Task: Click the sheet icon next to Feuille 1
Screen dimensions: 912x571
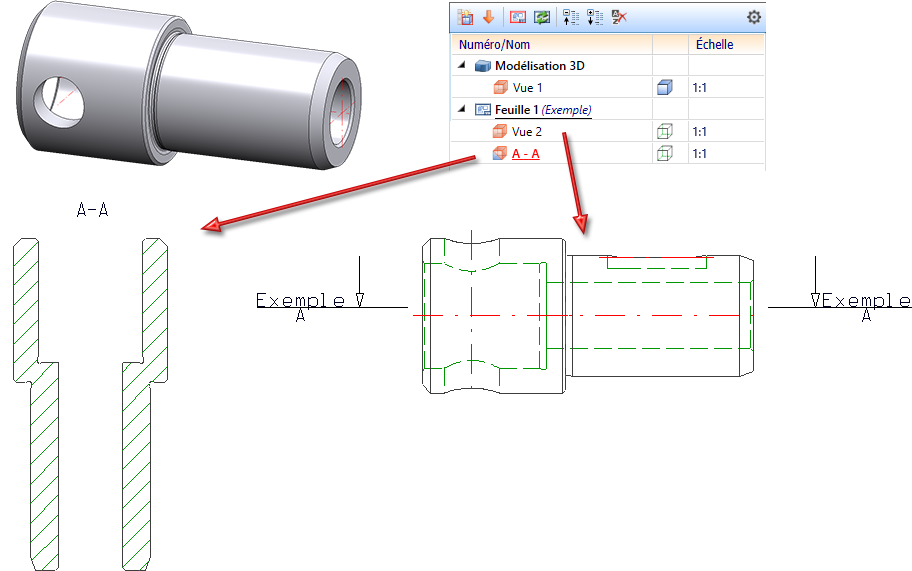Action: point(483,109)
